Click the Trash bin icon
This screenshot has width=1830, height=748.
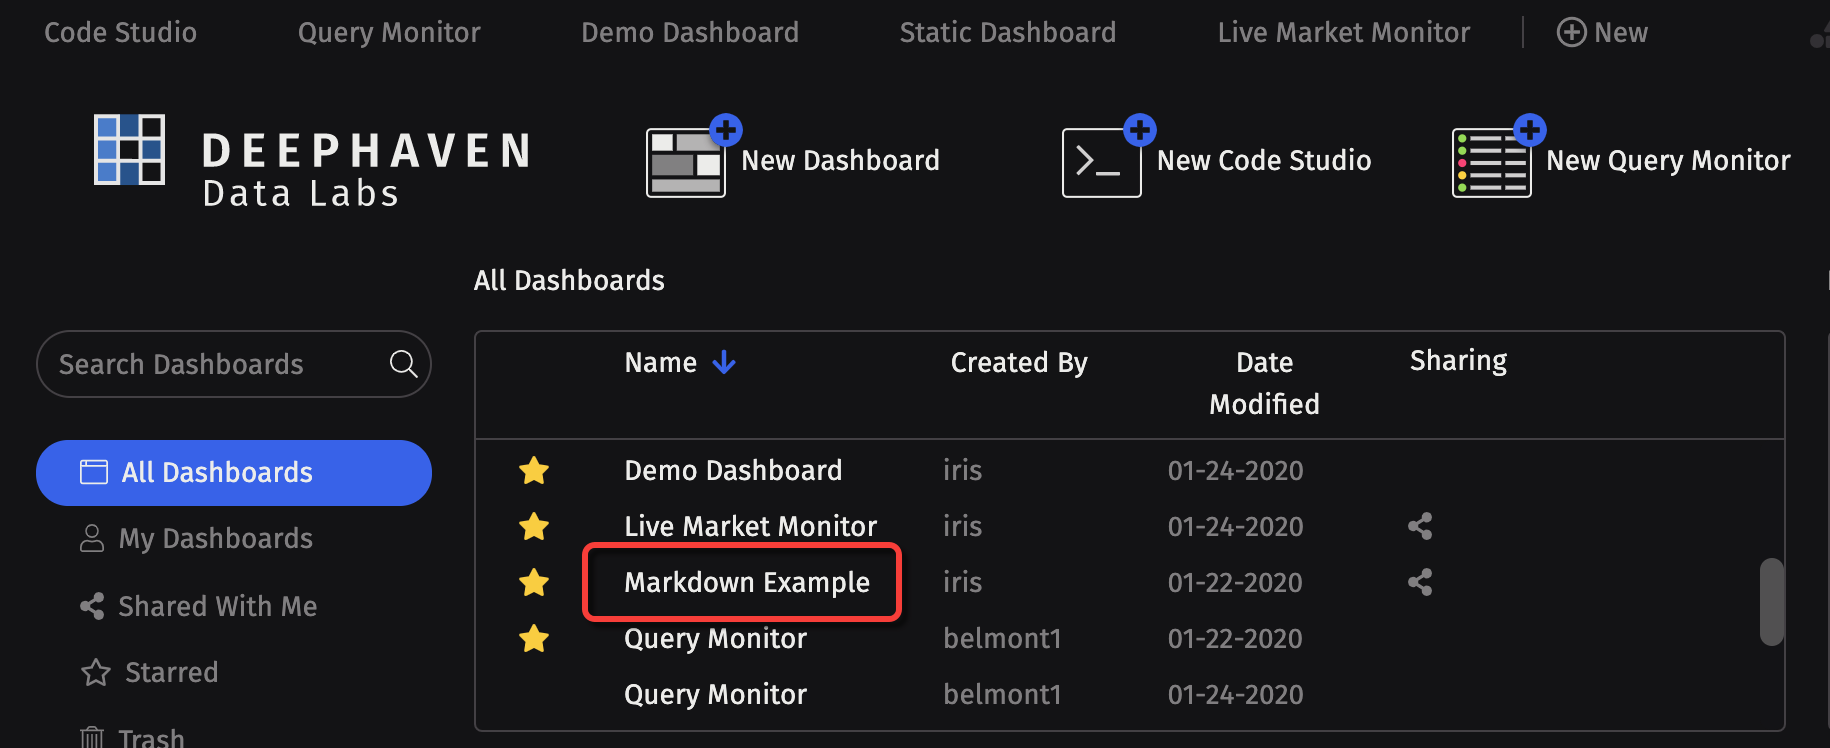click(x=92, y=737)
